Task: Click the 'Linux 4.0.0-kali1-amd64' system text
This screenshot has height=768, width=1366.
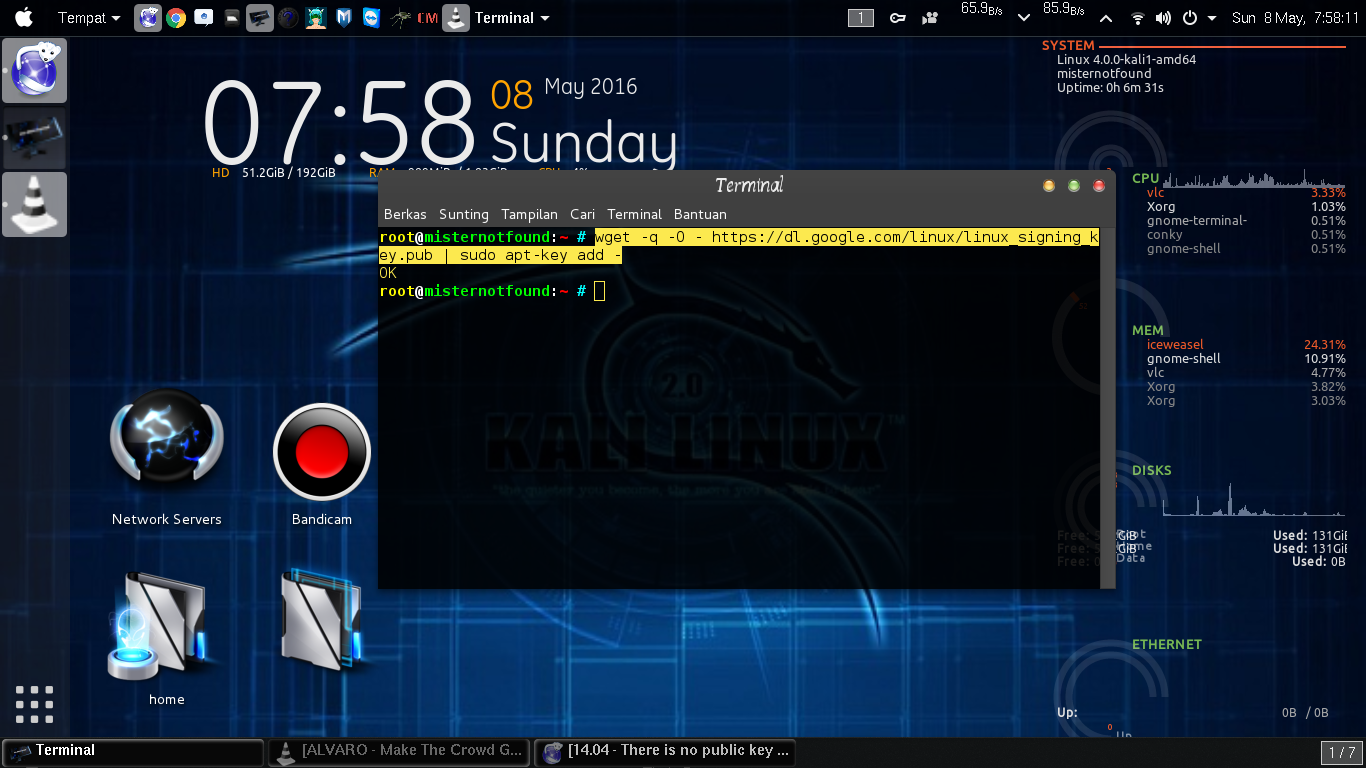Action: click(x=1126, y=59)
